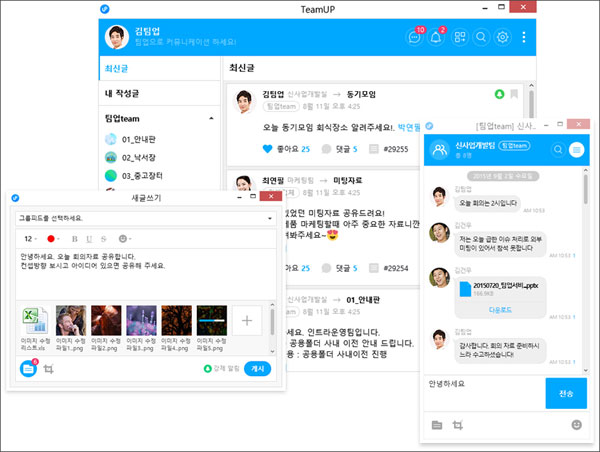Toggle bold formatting in 새글쓰기 editor
This screenshot has width=600, height=452.
[75, 239]
